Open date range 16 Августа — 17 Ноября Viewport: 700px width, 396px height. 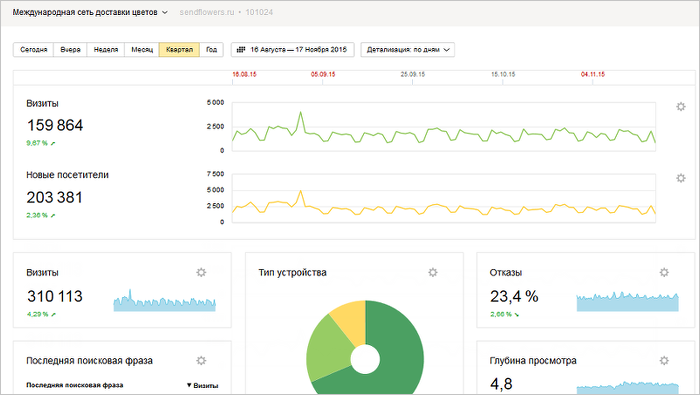click(x=292, y=50)
